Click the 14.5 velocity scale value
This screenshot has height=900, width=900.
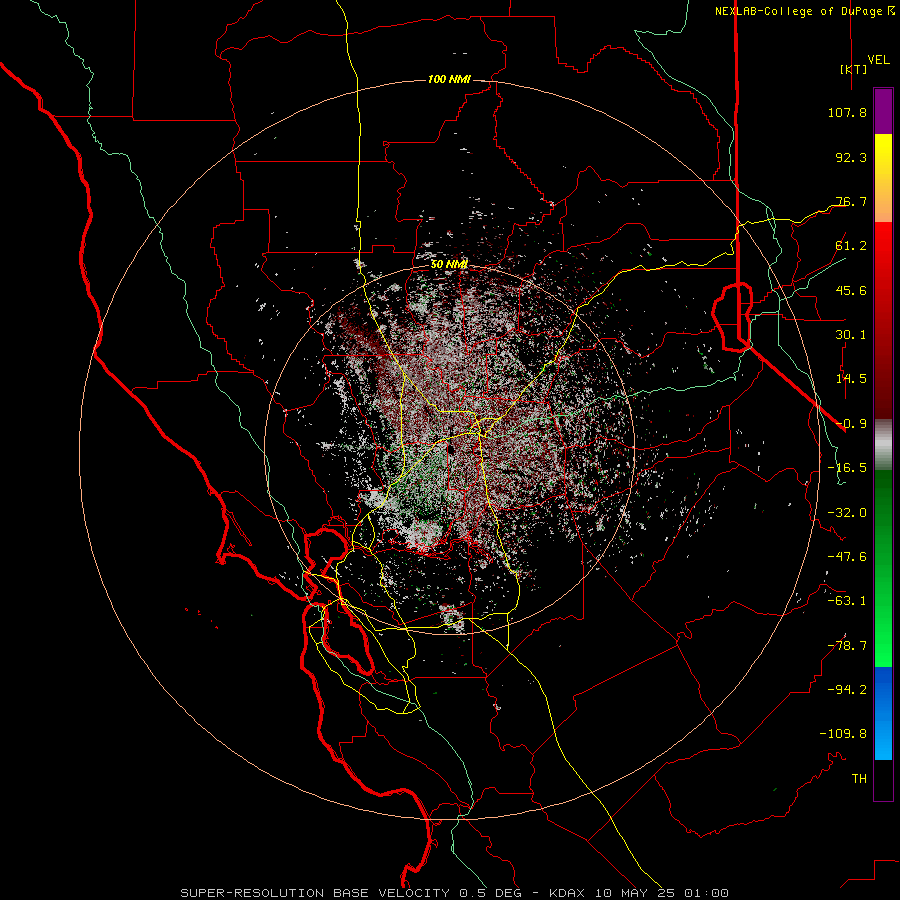pos(851,379)
